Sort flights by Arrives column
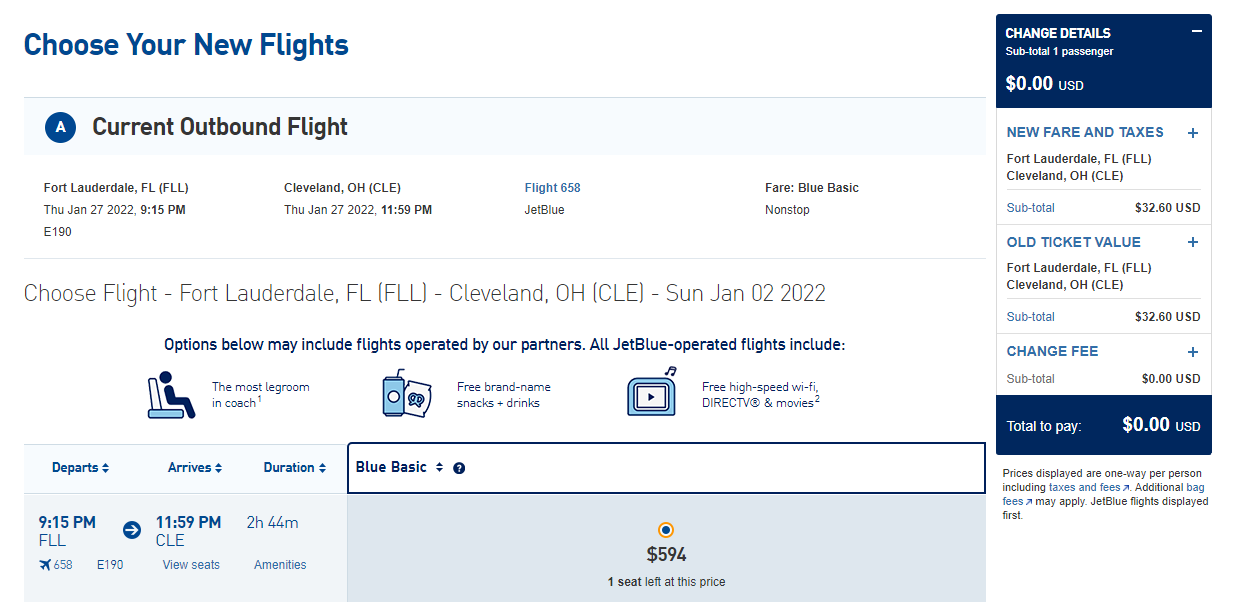The height and width of the screenshot is (608, 1237). (x=195, y=468)
